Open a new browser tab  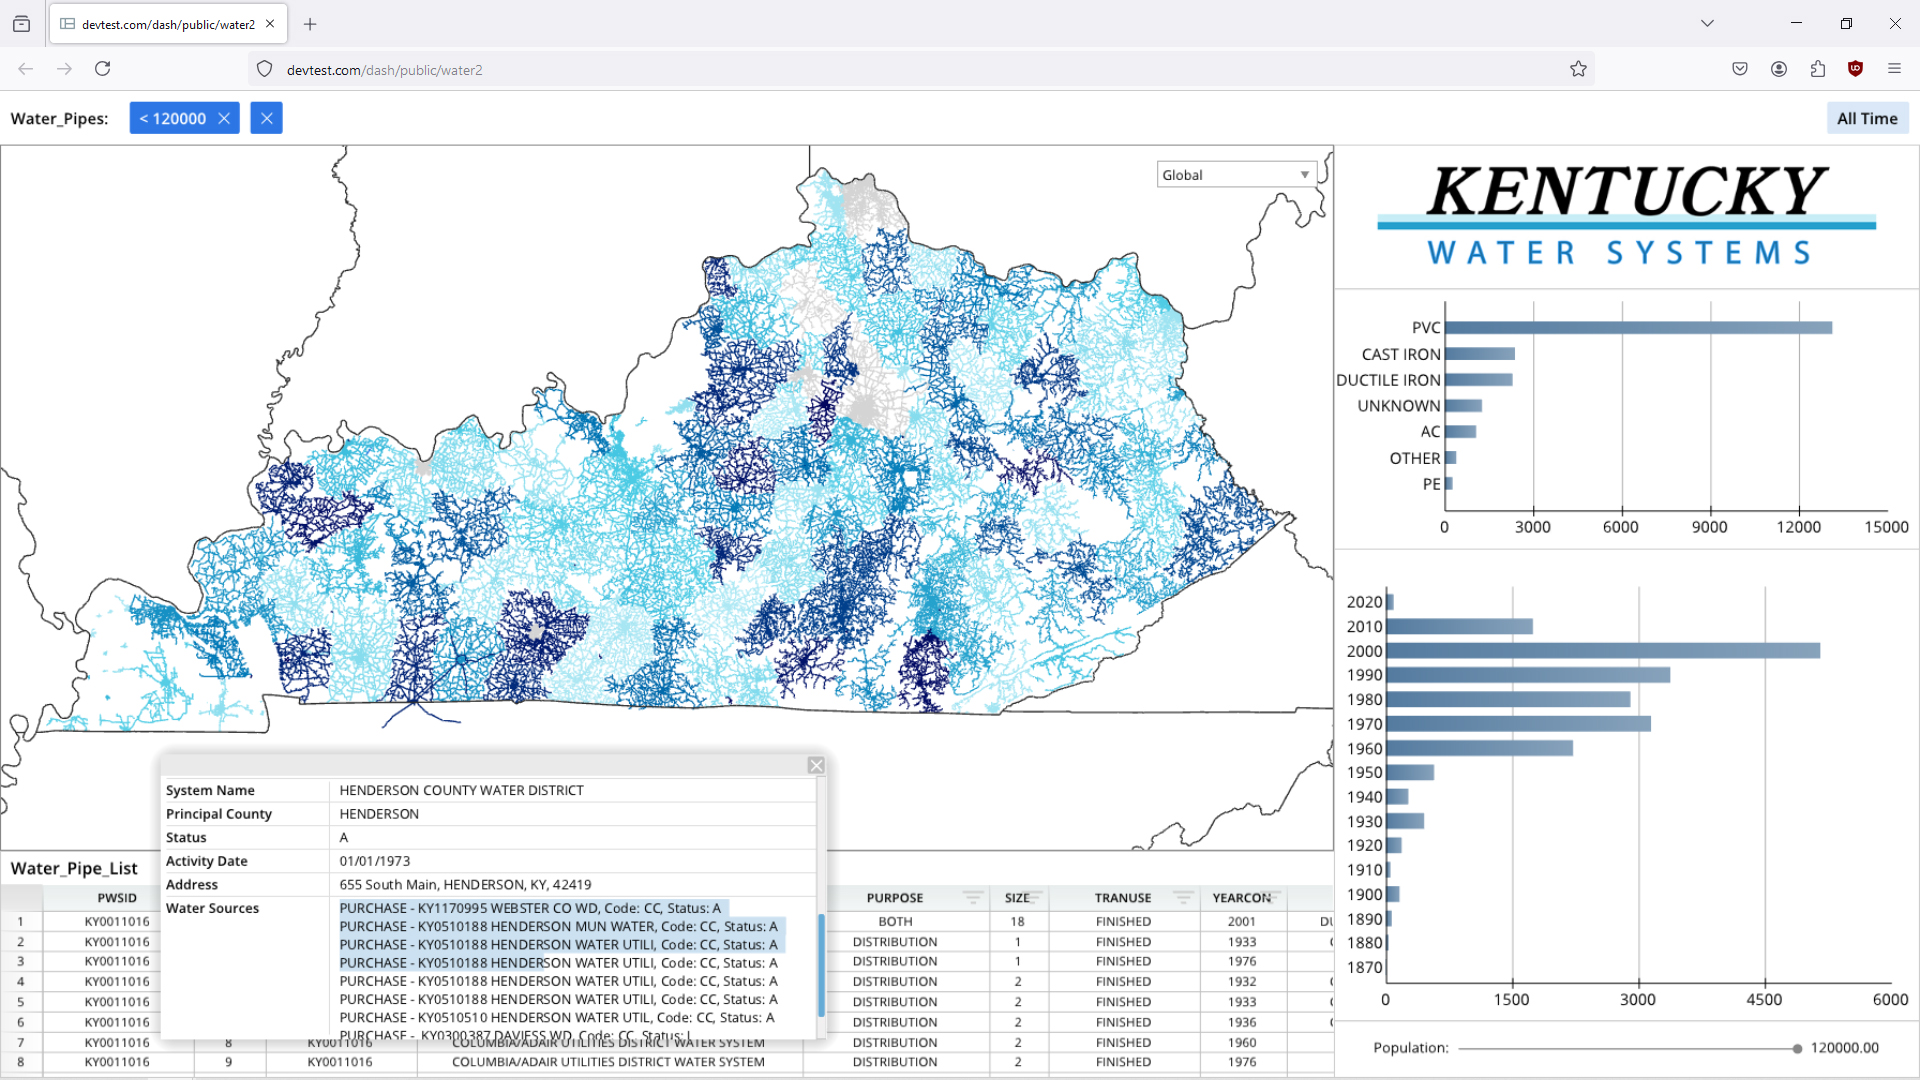(310, 24)
